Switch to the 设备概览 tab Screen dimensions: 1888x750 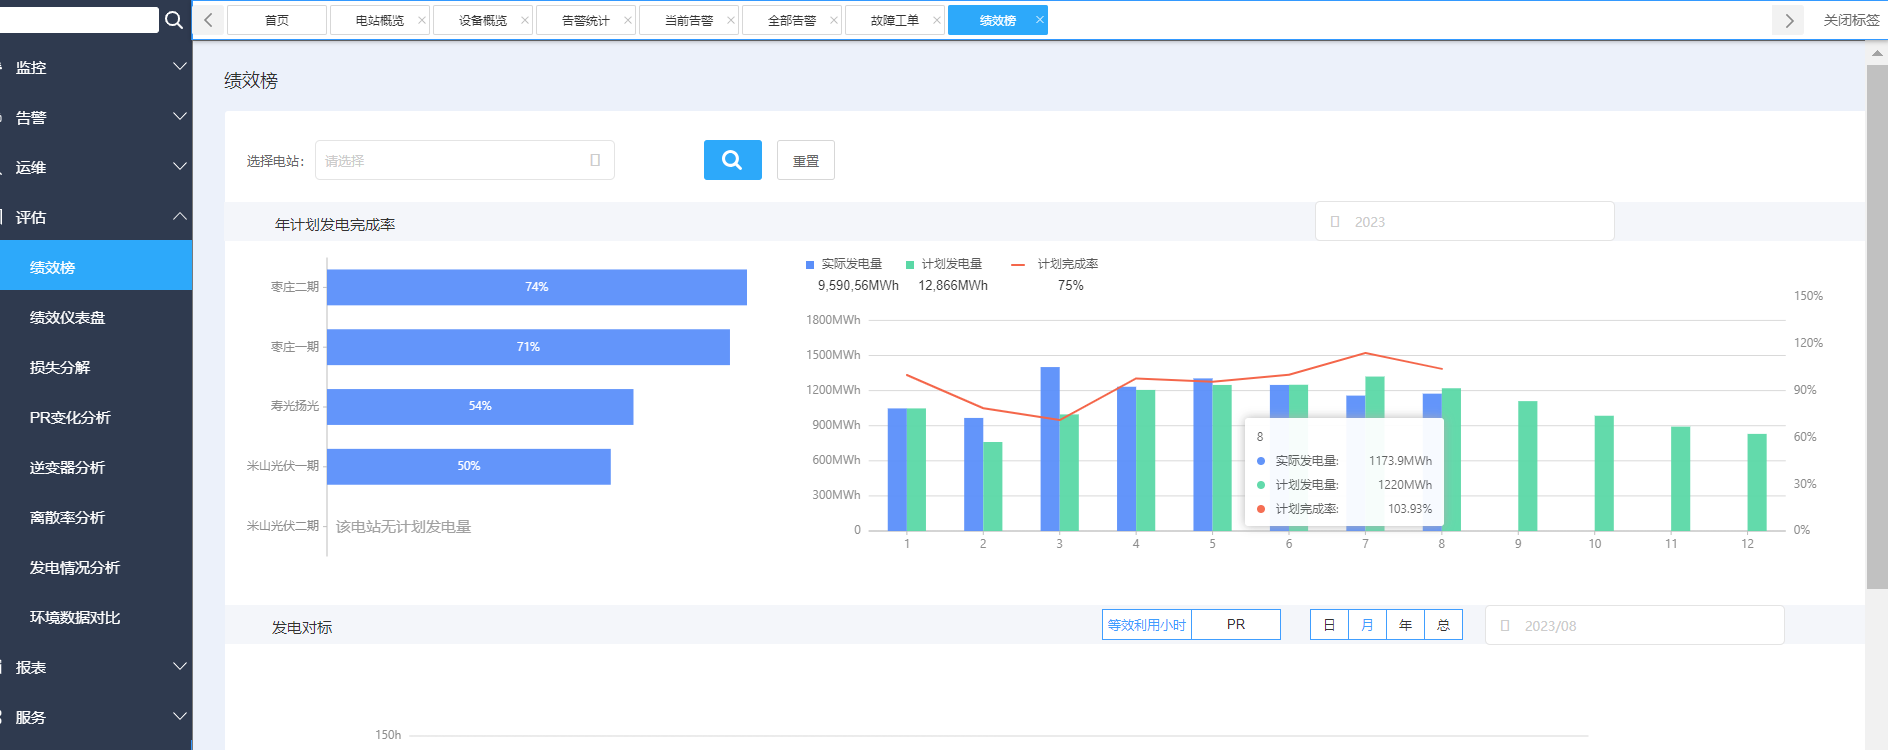pos(483,20)
